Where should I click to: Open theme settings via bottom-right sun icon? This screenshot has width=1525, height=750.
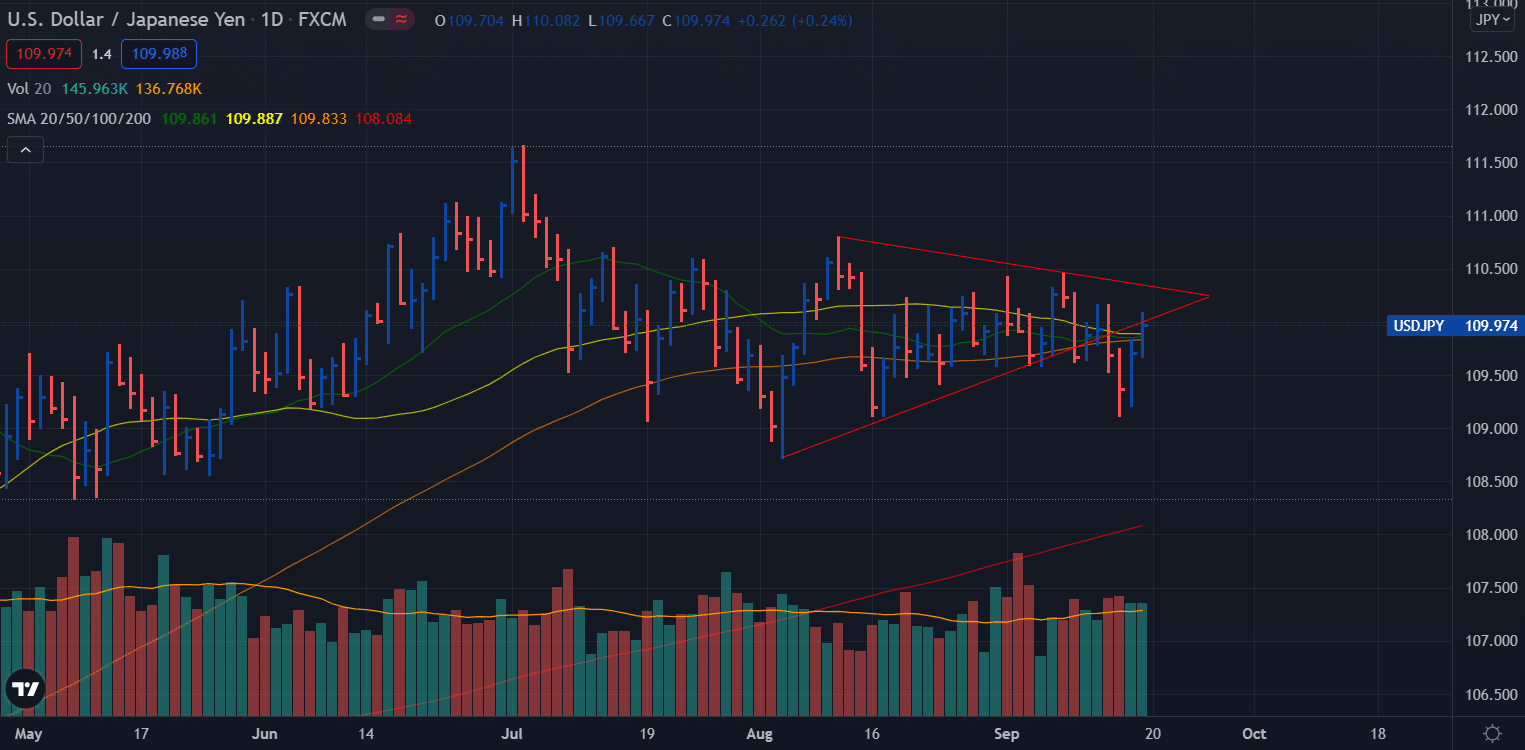[x=1494, y=734]
